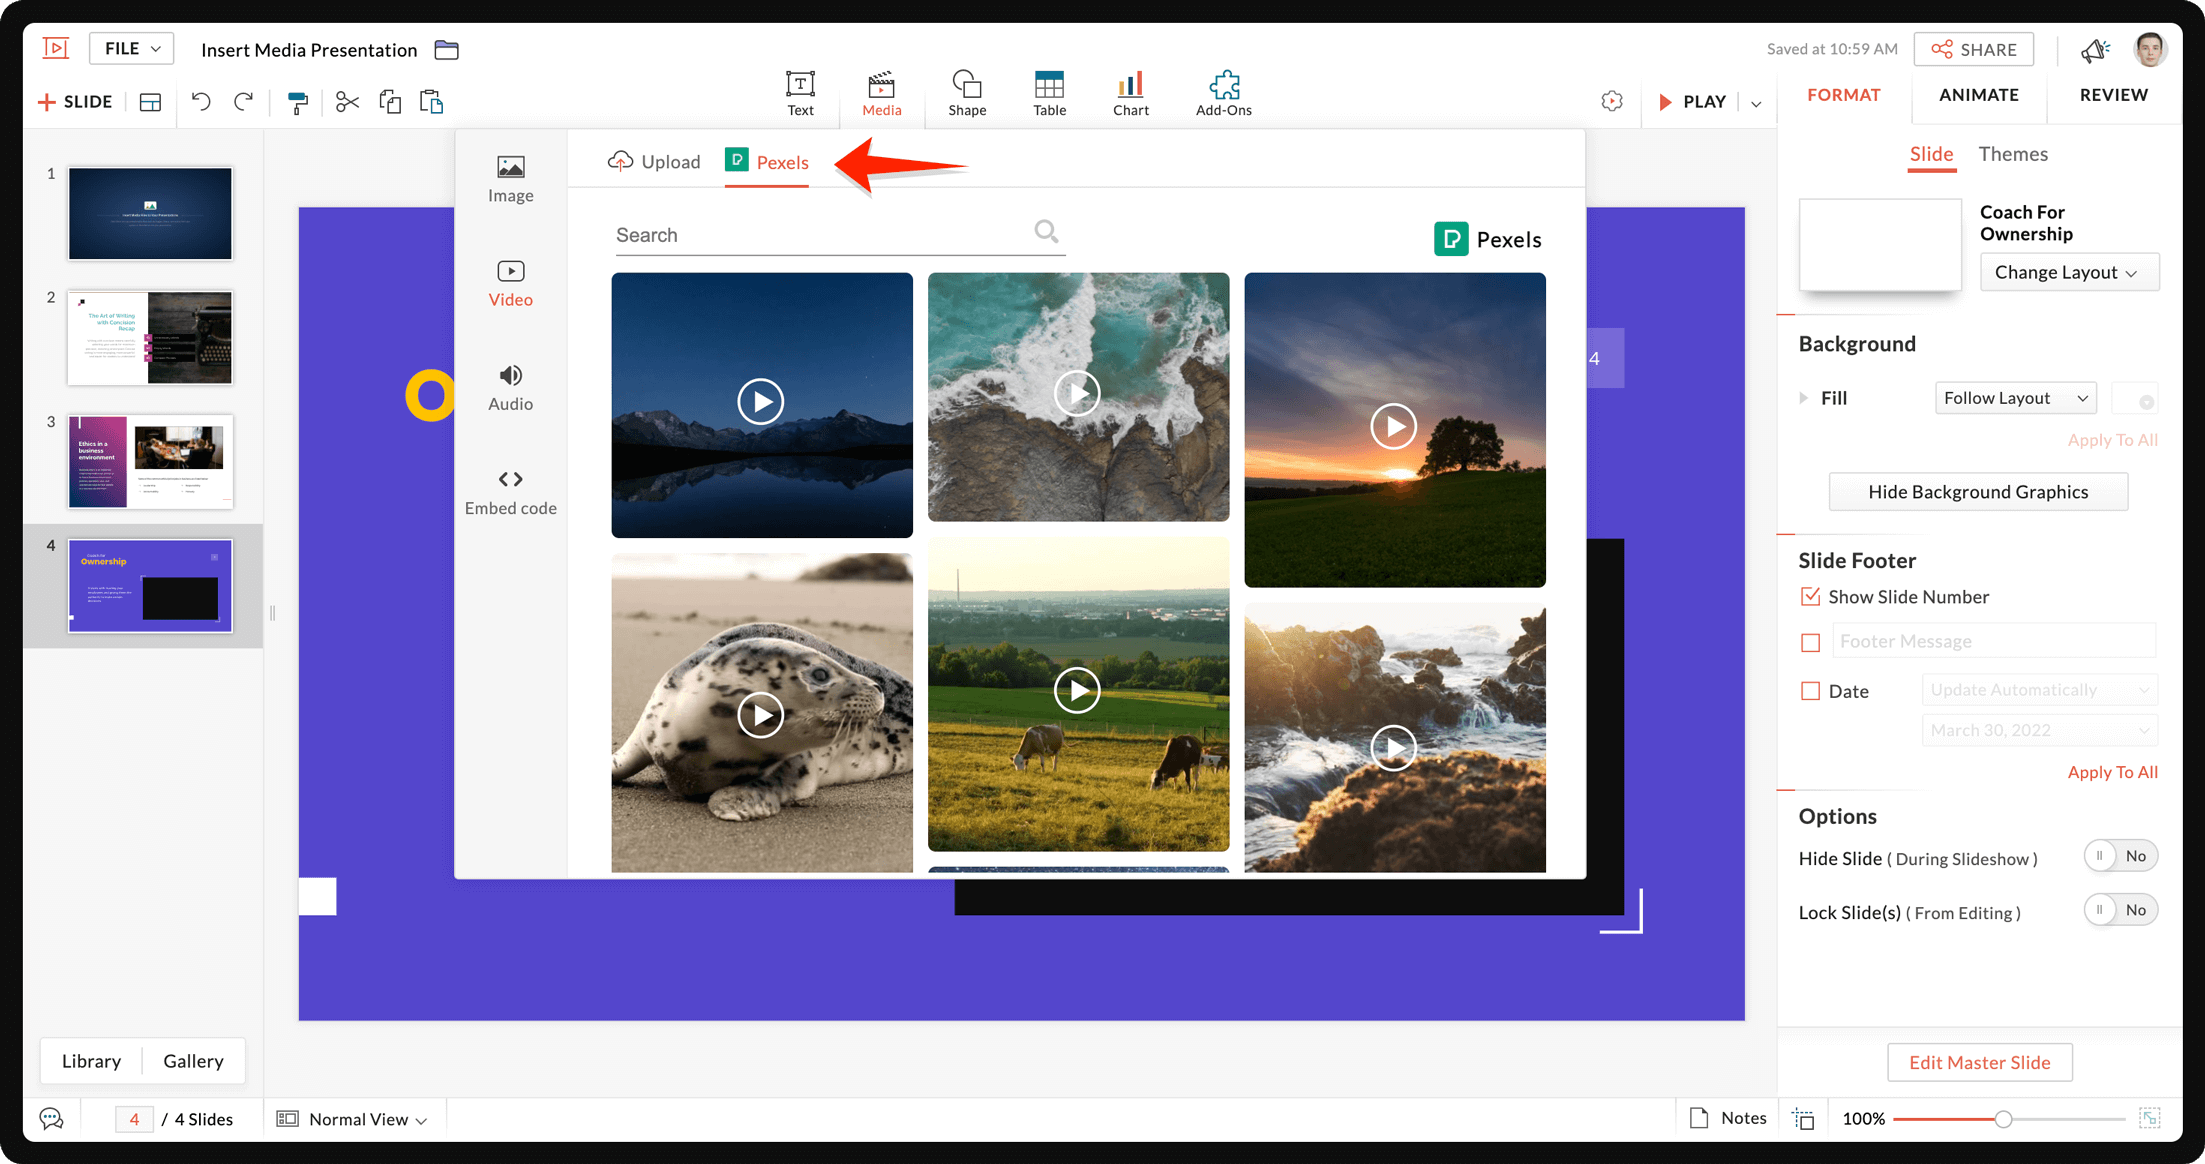This screenshot has height=1164, width=2205.
Task: Click the search magnifier icon
Action: 1046,232
